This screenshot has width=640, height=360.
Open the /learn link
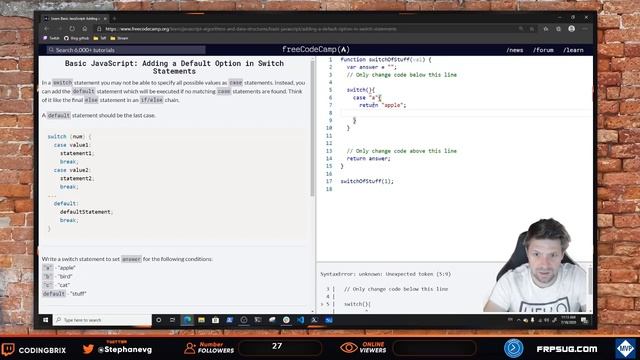pyautogui.click(x=573, y=50)
